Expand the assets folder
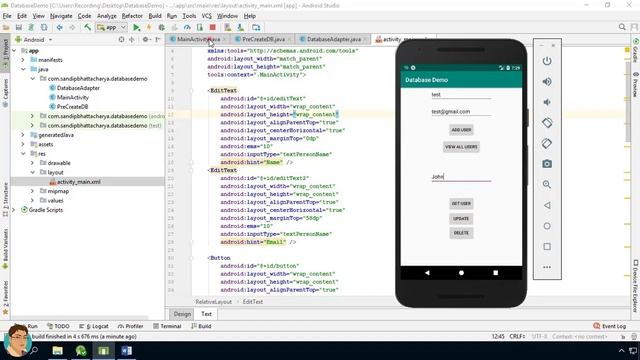This screenshot has height=360, width=640. pos(23,144)
